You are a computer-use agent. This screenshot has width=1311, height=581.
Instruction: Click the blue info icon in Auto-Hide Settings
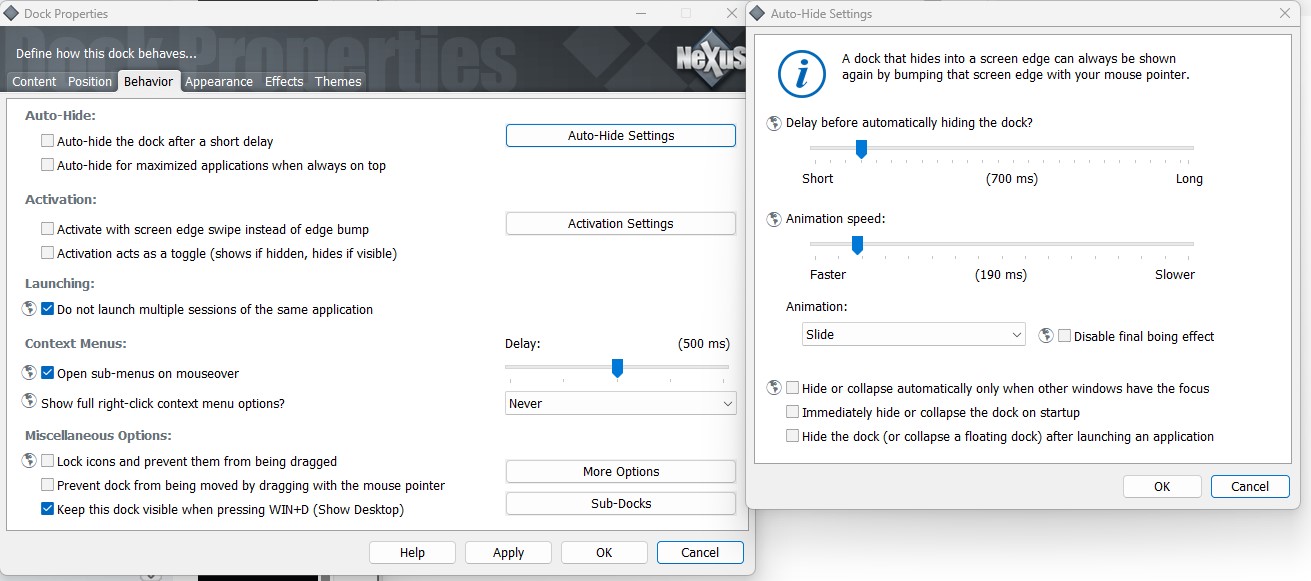(x=801, y=74)
